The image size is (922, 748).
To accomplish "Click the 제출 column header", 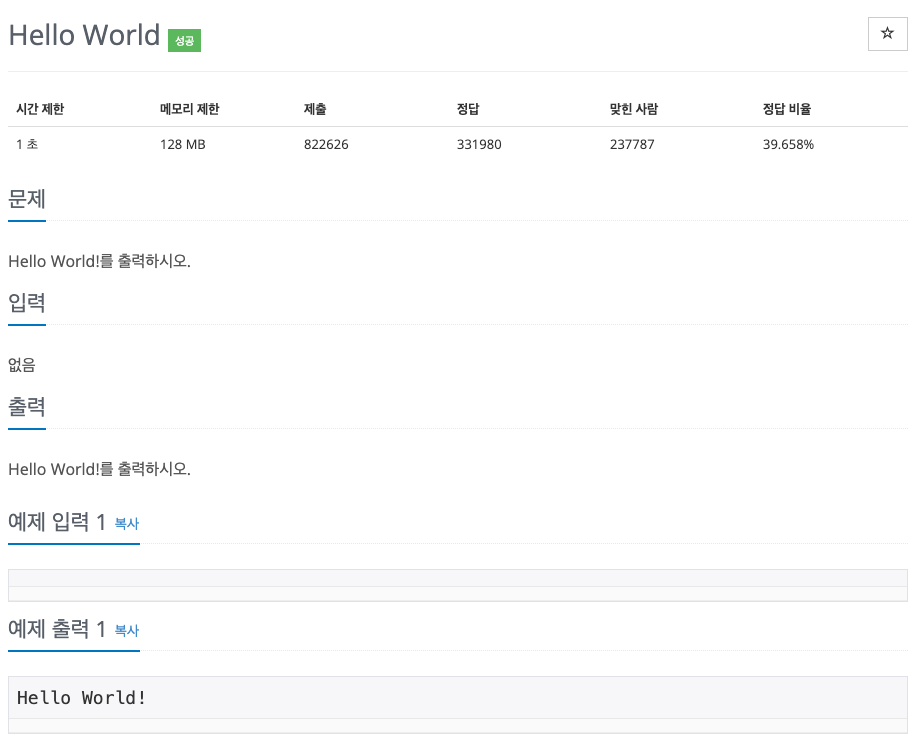I will (x=315, y=109).
